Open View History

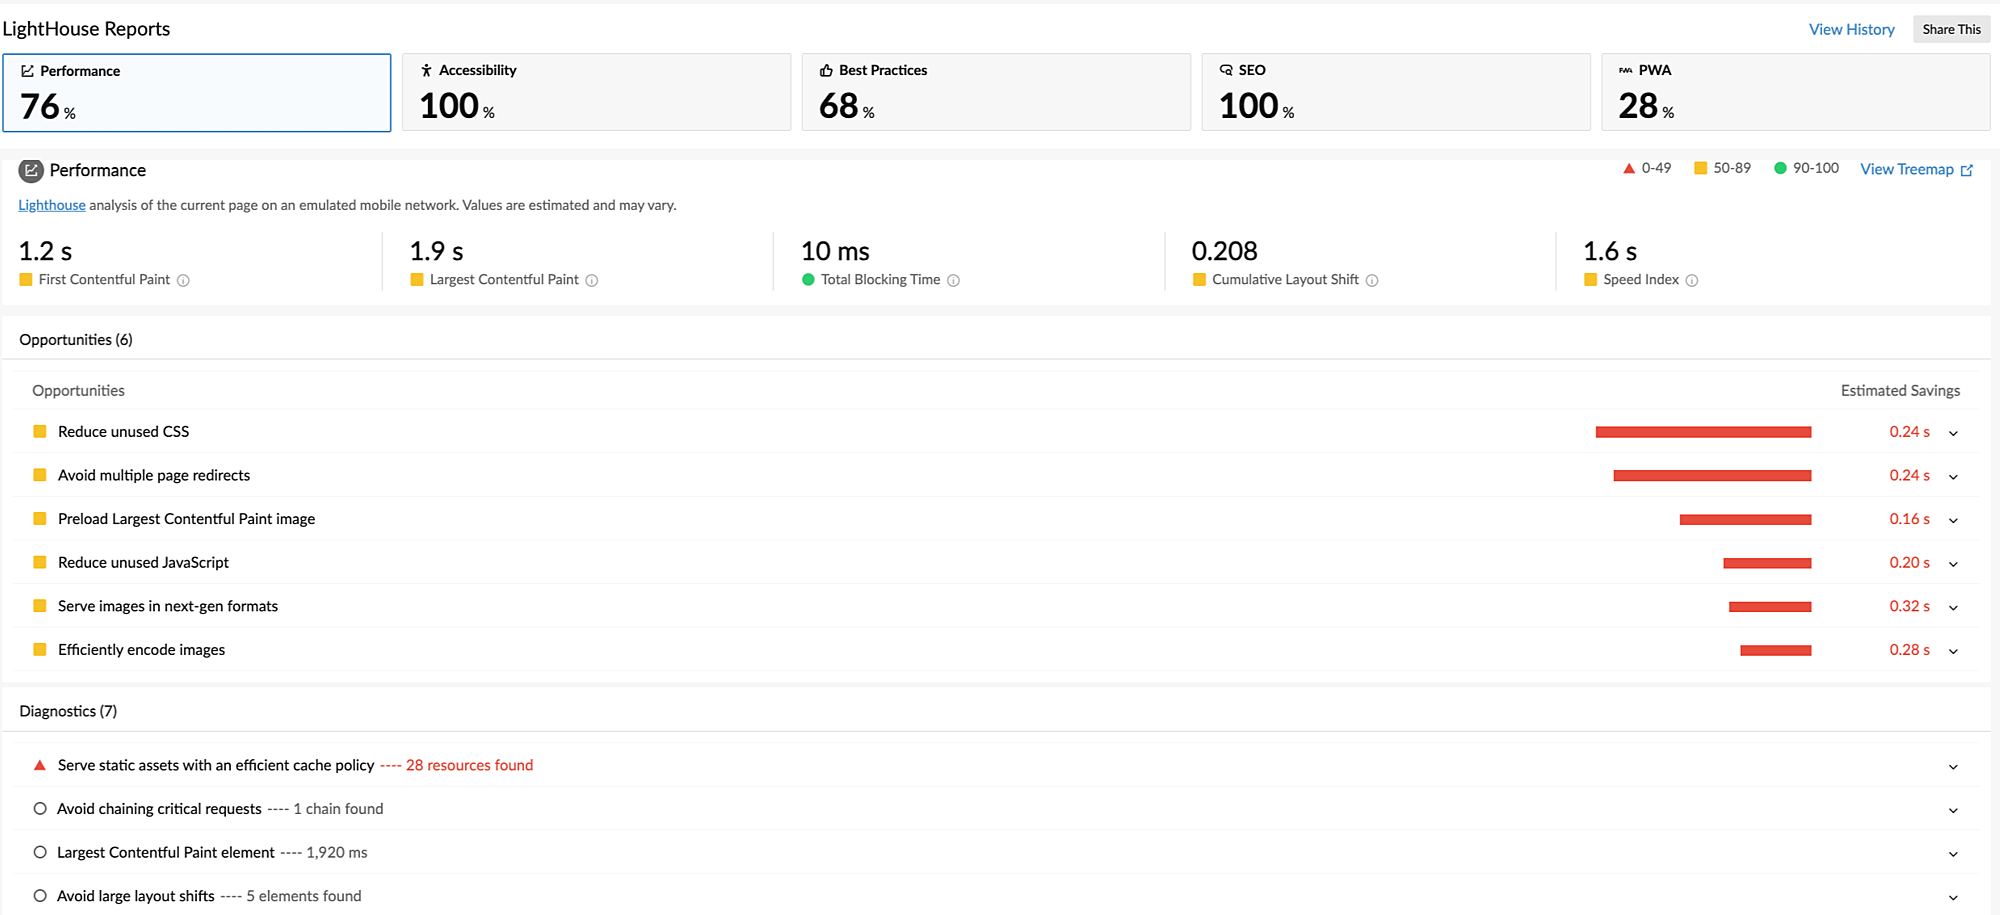[x=1851, y=29]
